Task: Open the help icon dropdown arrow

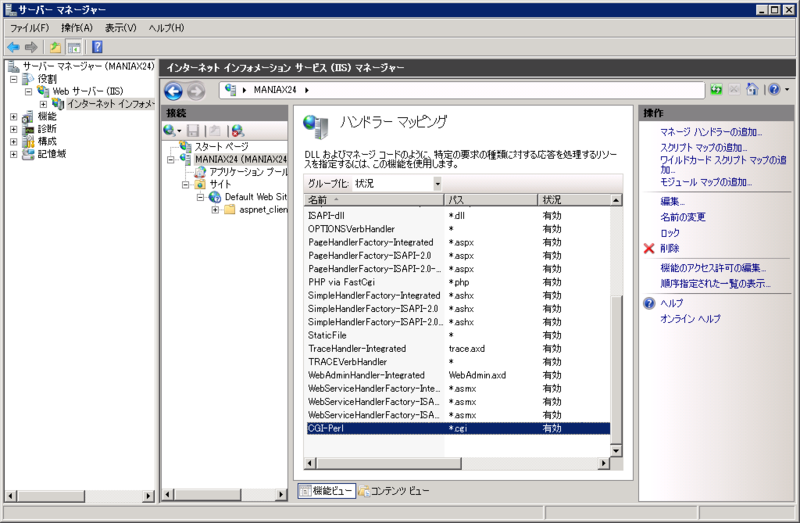Action: 787,90
